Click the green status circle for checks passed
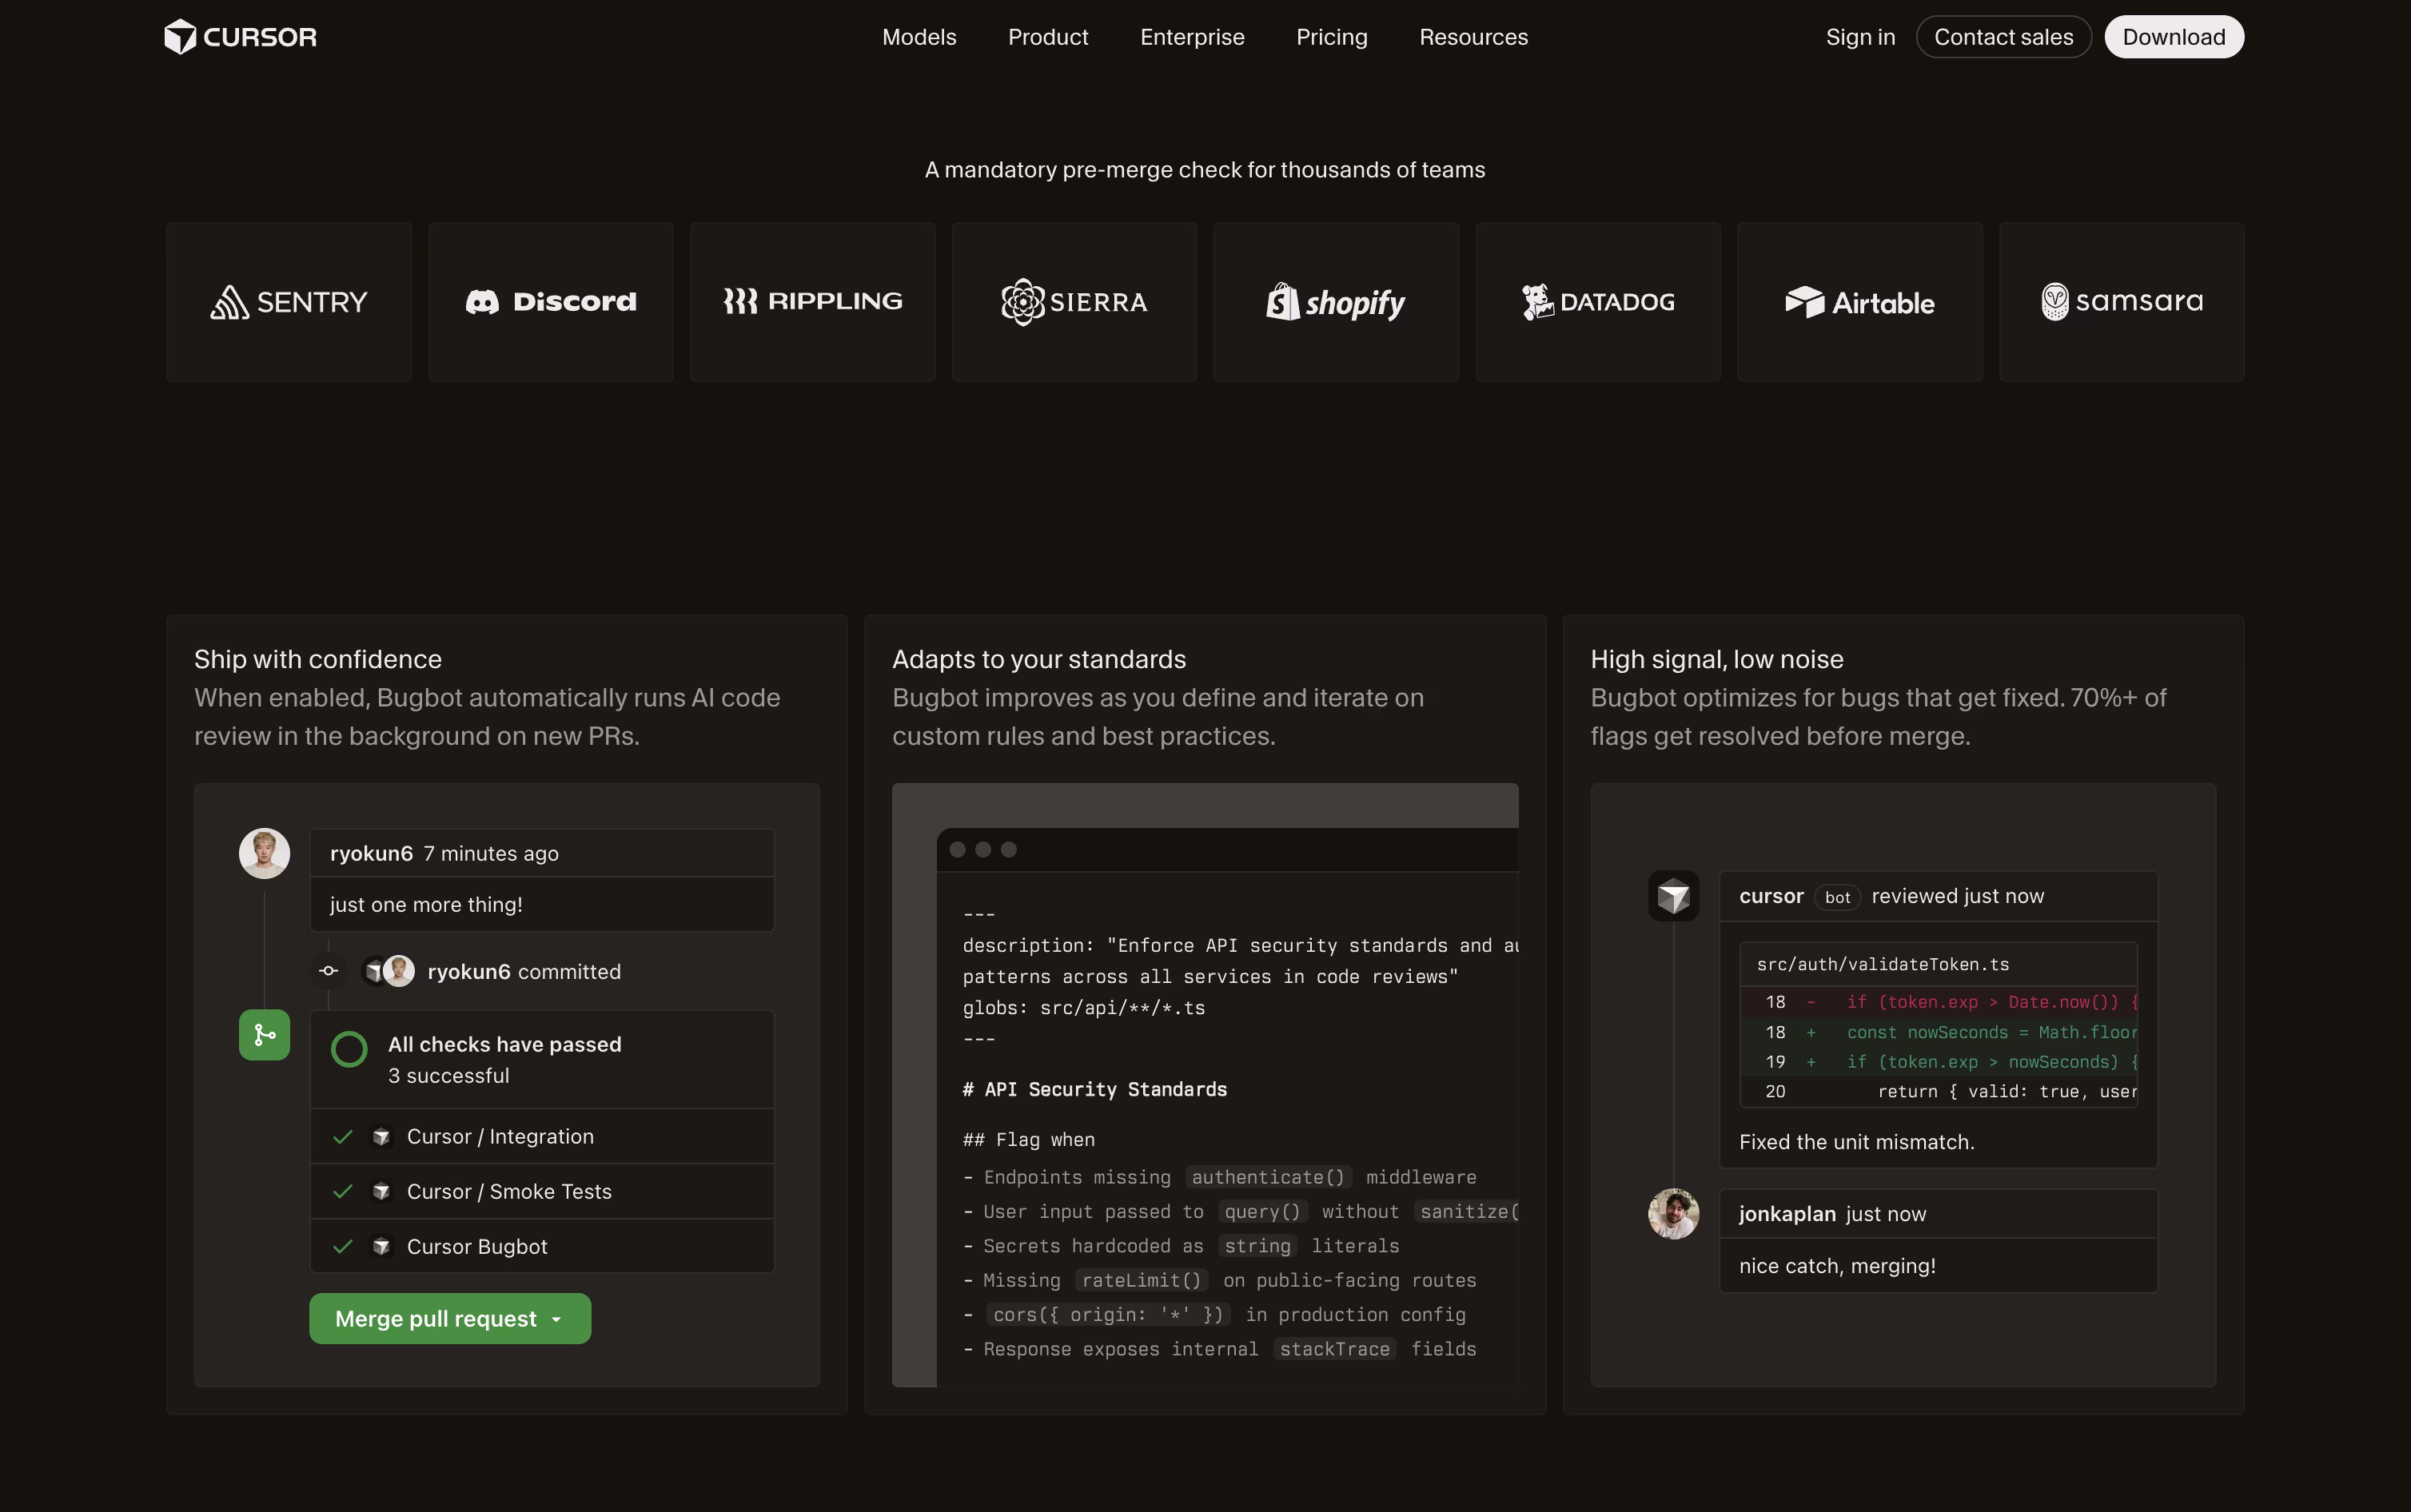 [349, 1049]
